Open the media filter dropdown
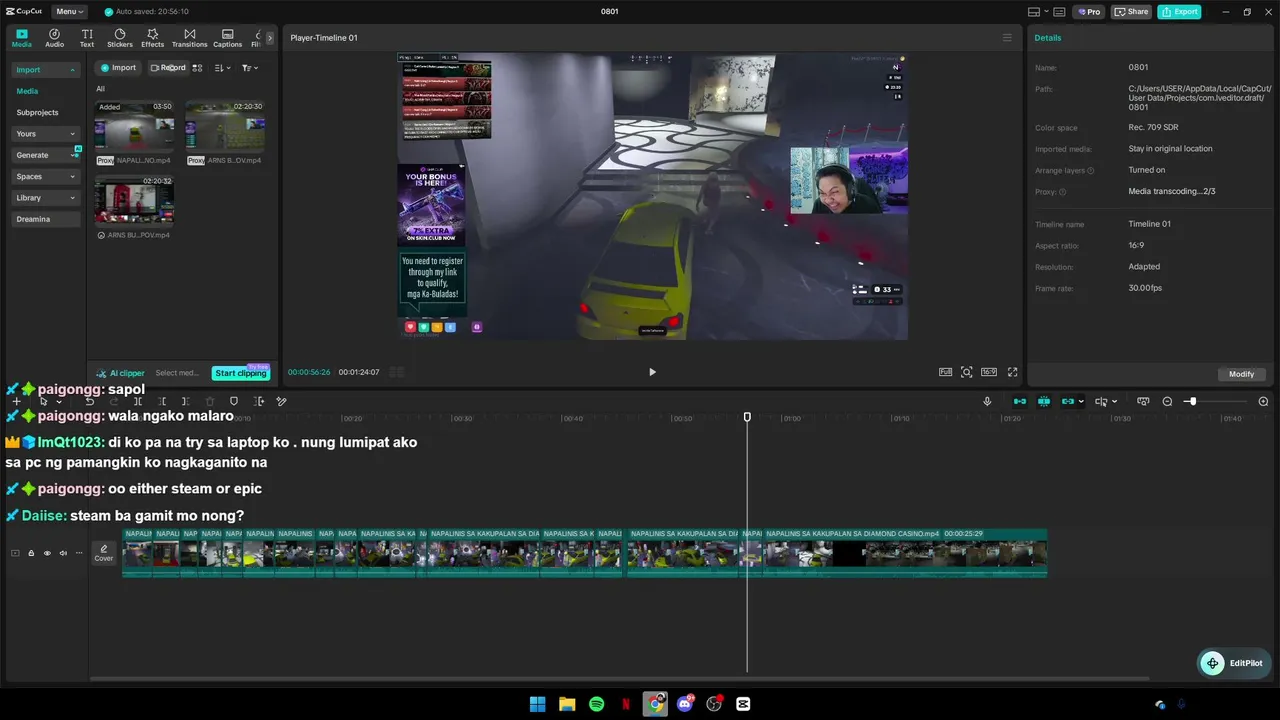The height and width of the screenshot is (720, 1280). coord(249,68)
